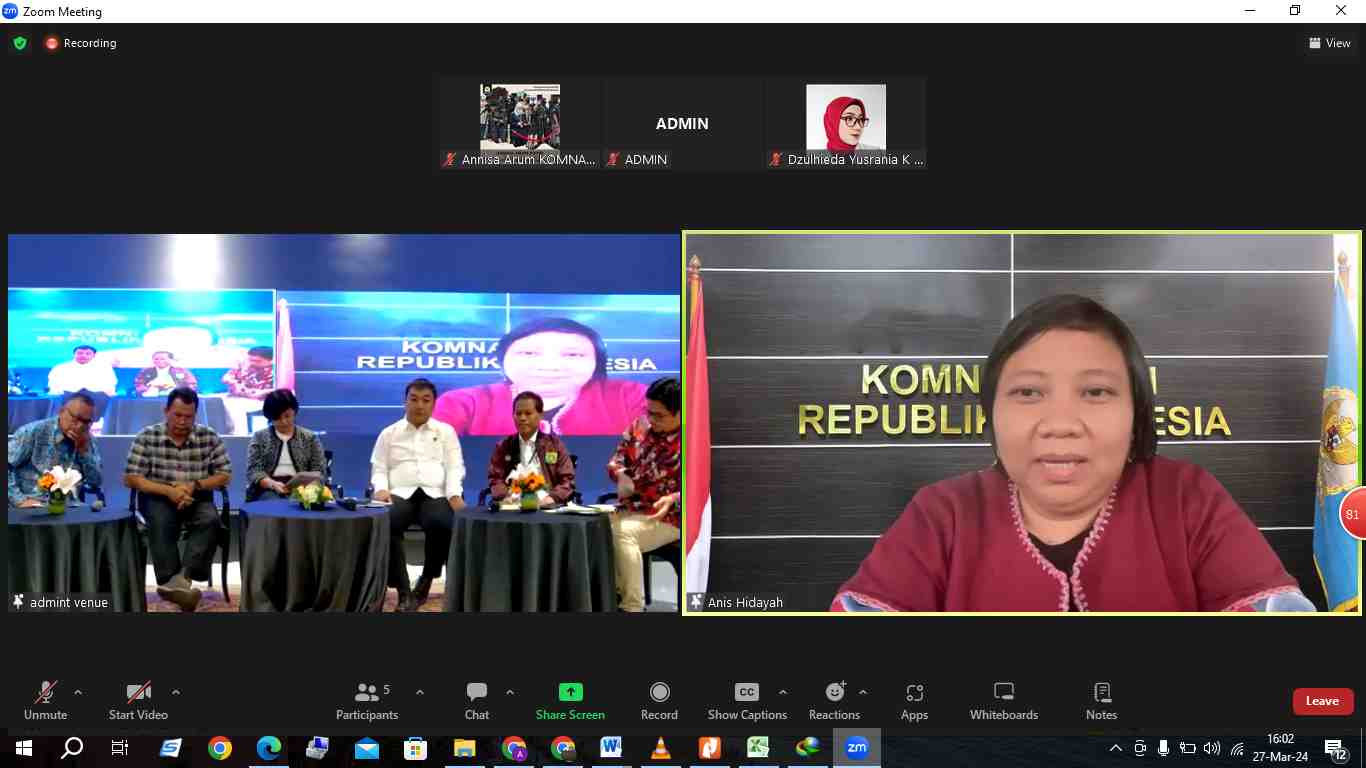Select the ADMIN participant tile
This screenshot has width=1366, height=768.
click(x=682, y=124)
